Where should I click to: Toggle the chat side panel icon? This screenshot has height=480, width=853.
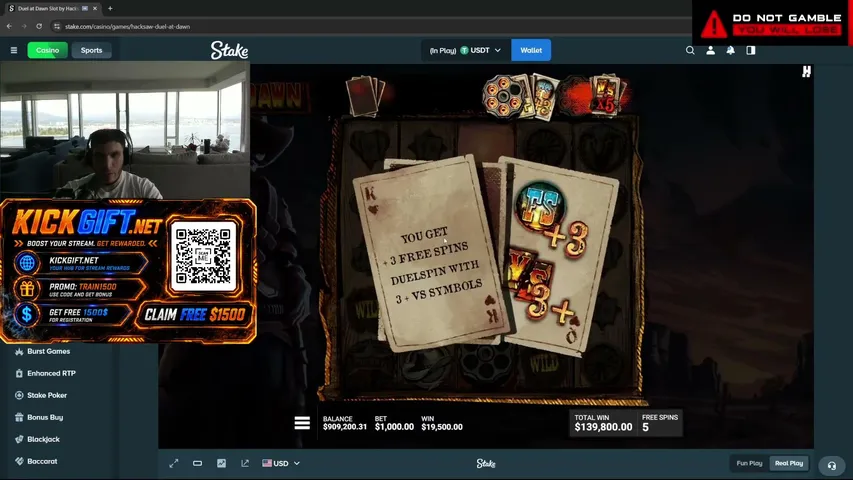pyautogui.click(x=751, y=50)
